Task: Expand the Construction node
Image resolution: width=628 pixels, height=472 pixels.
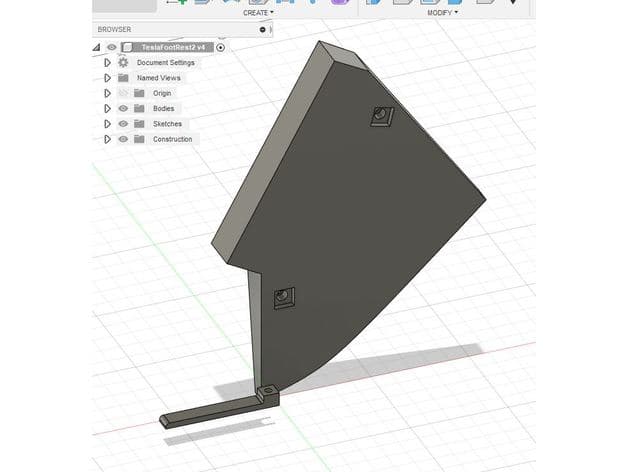Action: (107, 139)
